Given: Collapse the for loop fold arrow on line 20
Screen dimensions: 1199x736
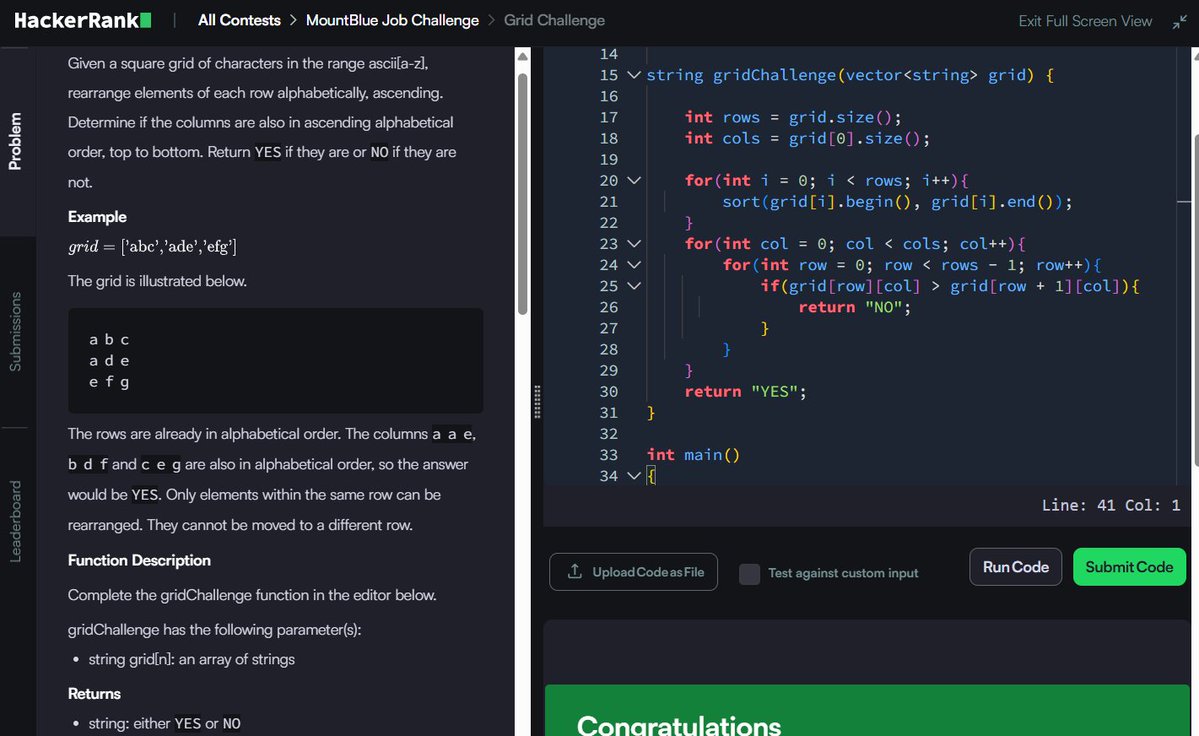Looking at the screenshot, I should click(634, 180).
